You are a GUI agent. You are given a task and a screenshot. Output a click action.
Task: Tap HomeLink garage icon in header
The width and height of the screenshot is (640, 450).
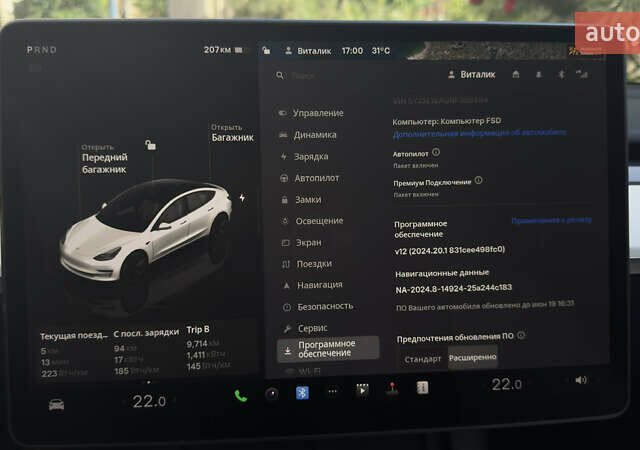[x=516, y=74]
